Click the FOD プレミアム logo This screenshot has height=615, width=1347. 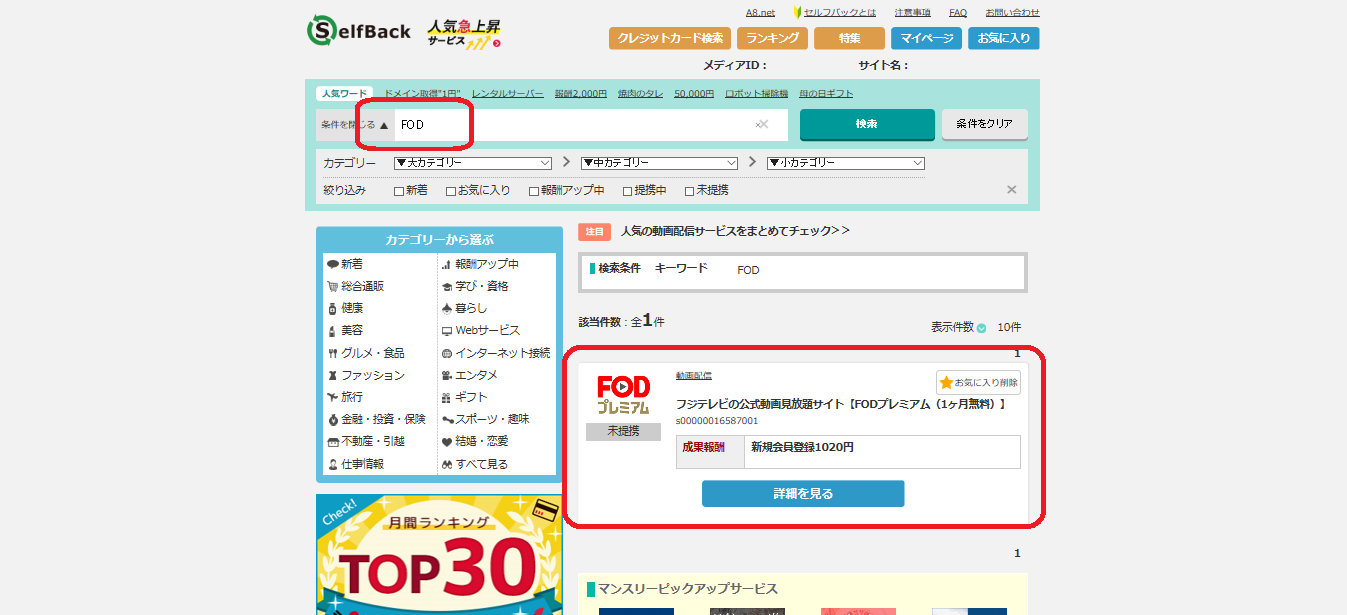[x=623, y=396]
